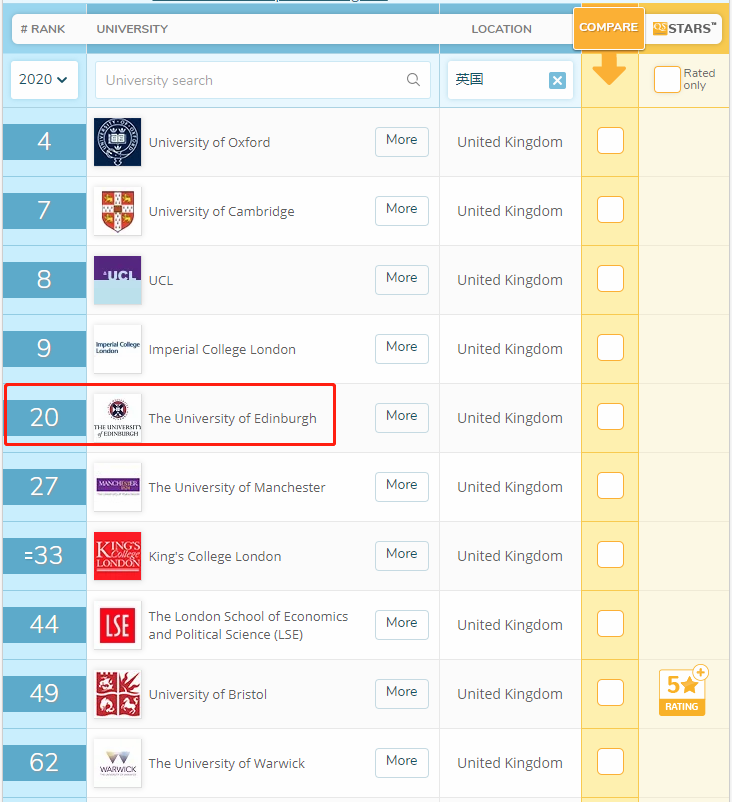Tick compare checkbox for King's College London
This screenshot has height=802, width=732.
point(610,555)
